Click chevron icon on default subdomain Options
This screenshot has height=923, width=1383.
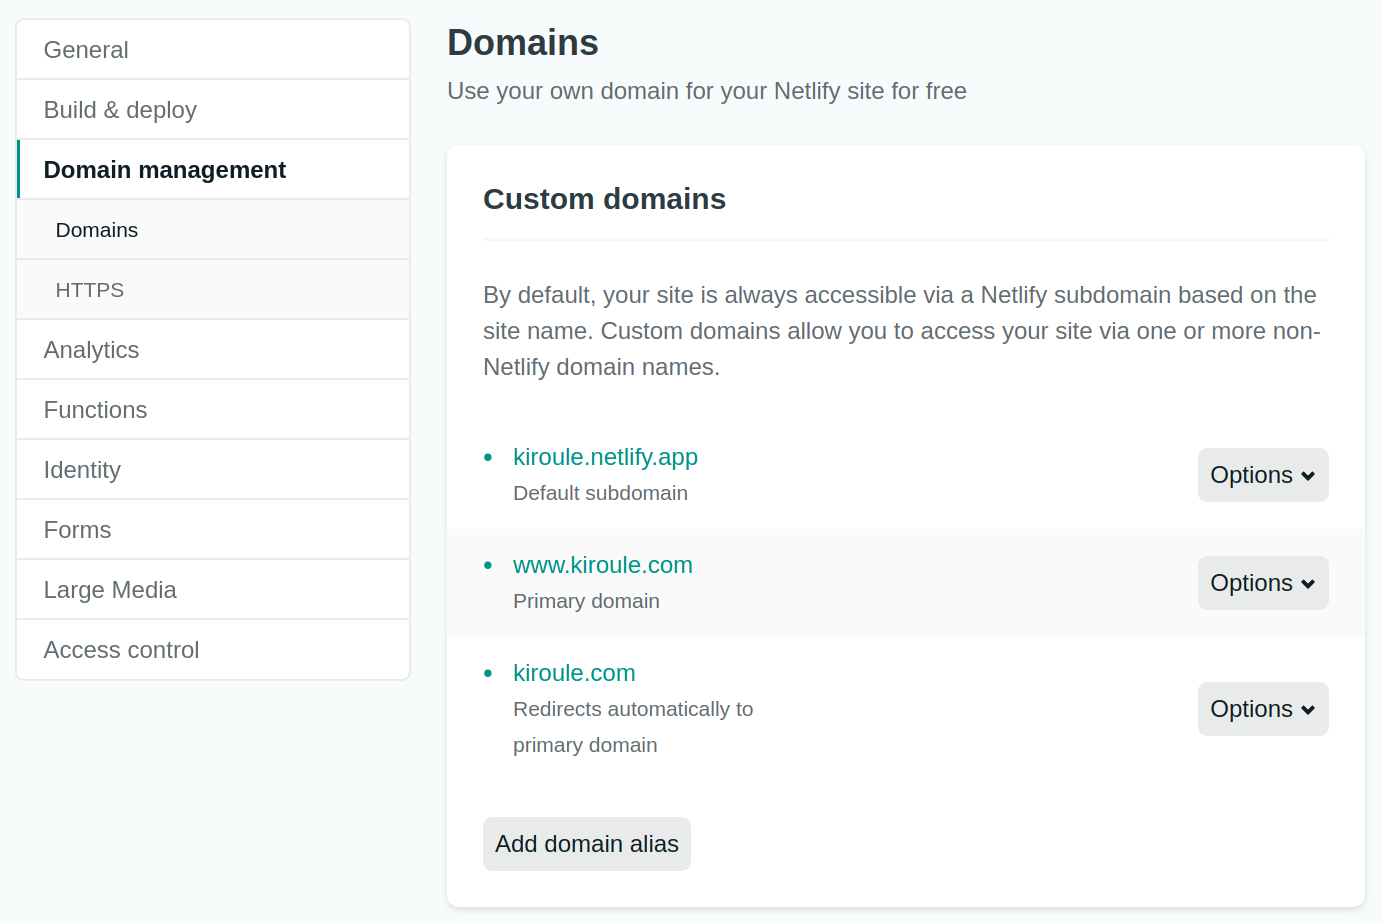tap(1308, 476)
